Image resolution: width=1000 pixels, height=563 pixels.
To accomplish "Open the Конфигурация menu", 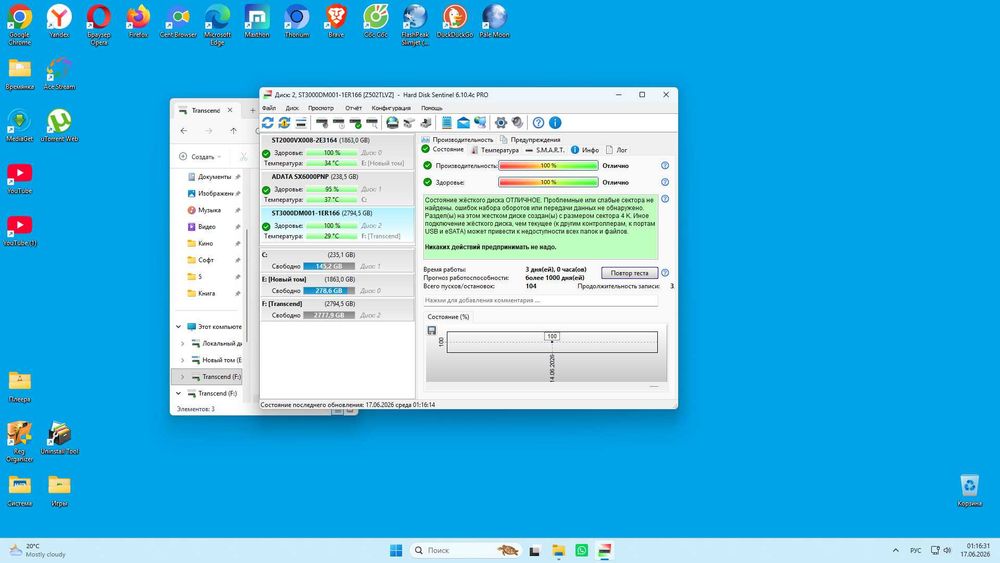I will click(391, 108).
